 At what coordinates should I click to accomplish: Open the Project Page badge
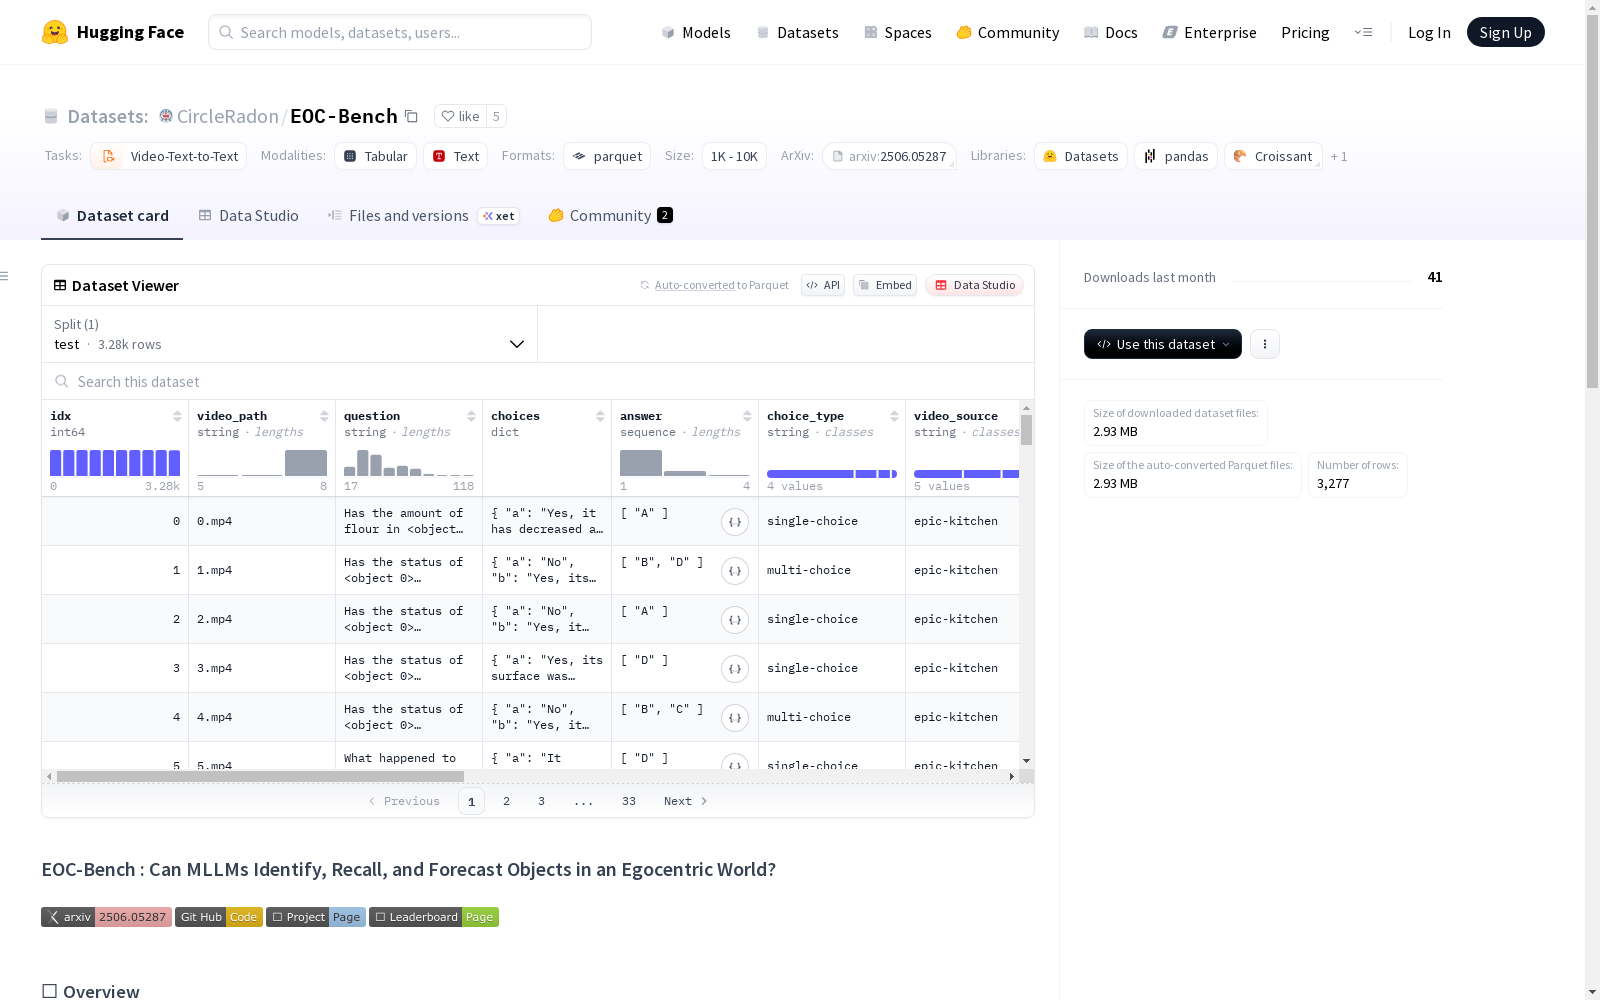[316, 917]
